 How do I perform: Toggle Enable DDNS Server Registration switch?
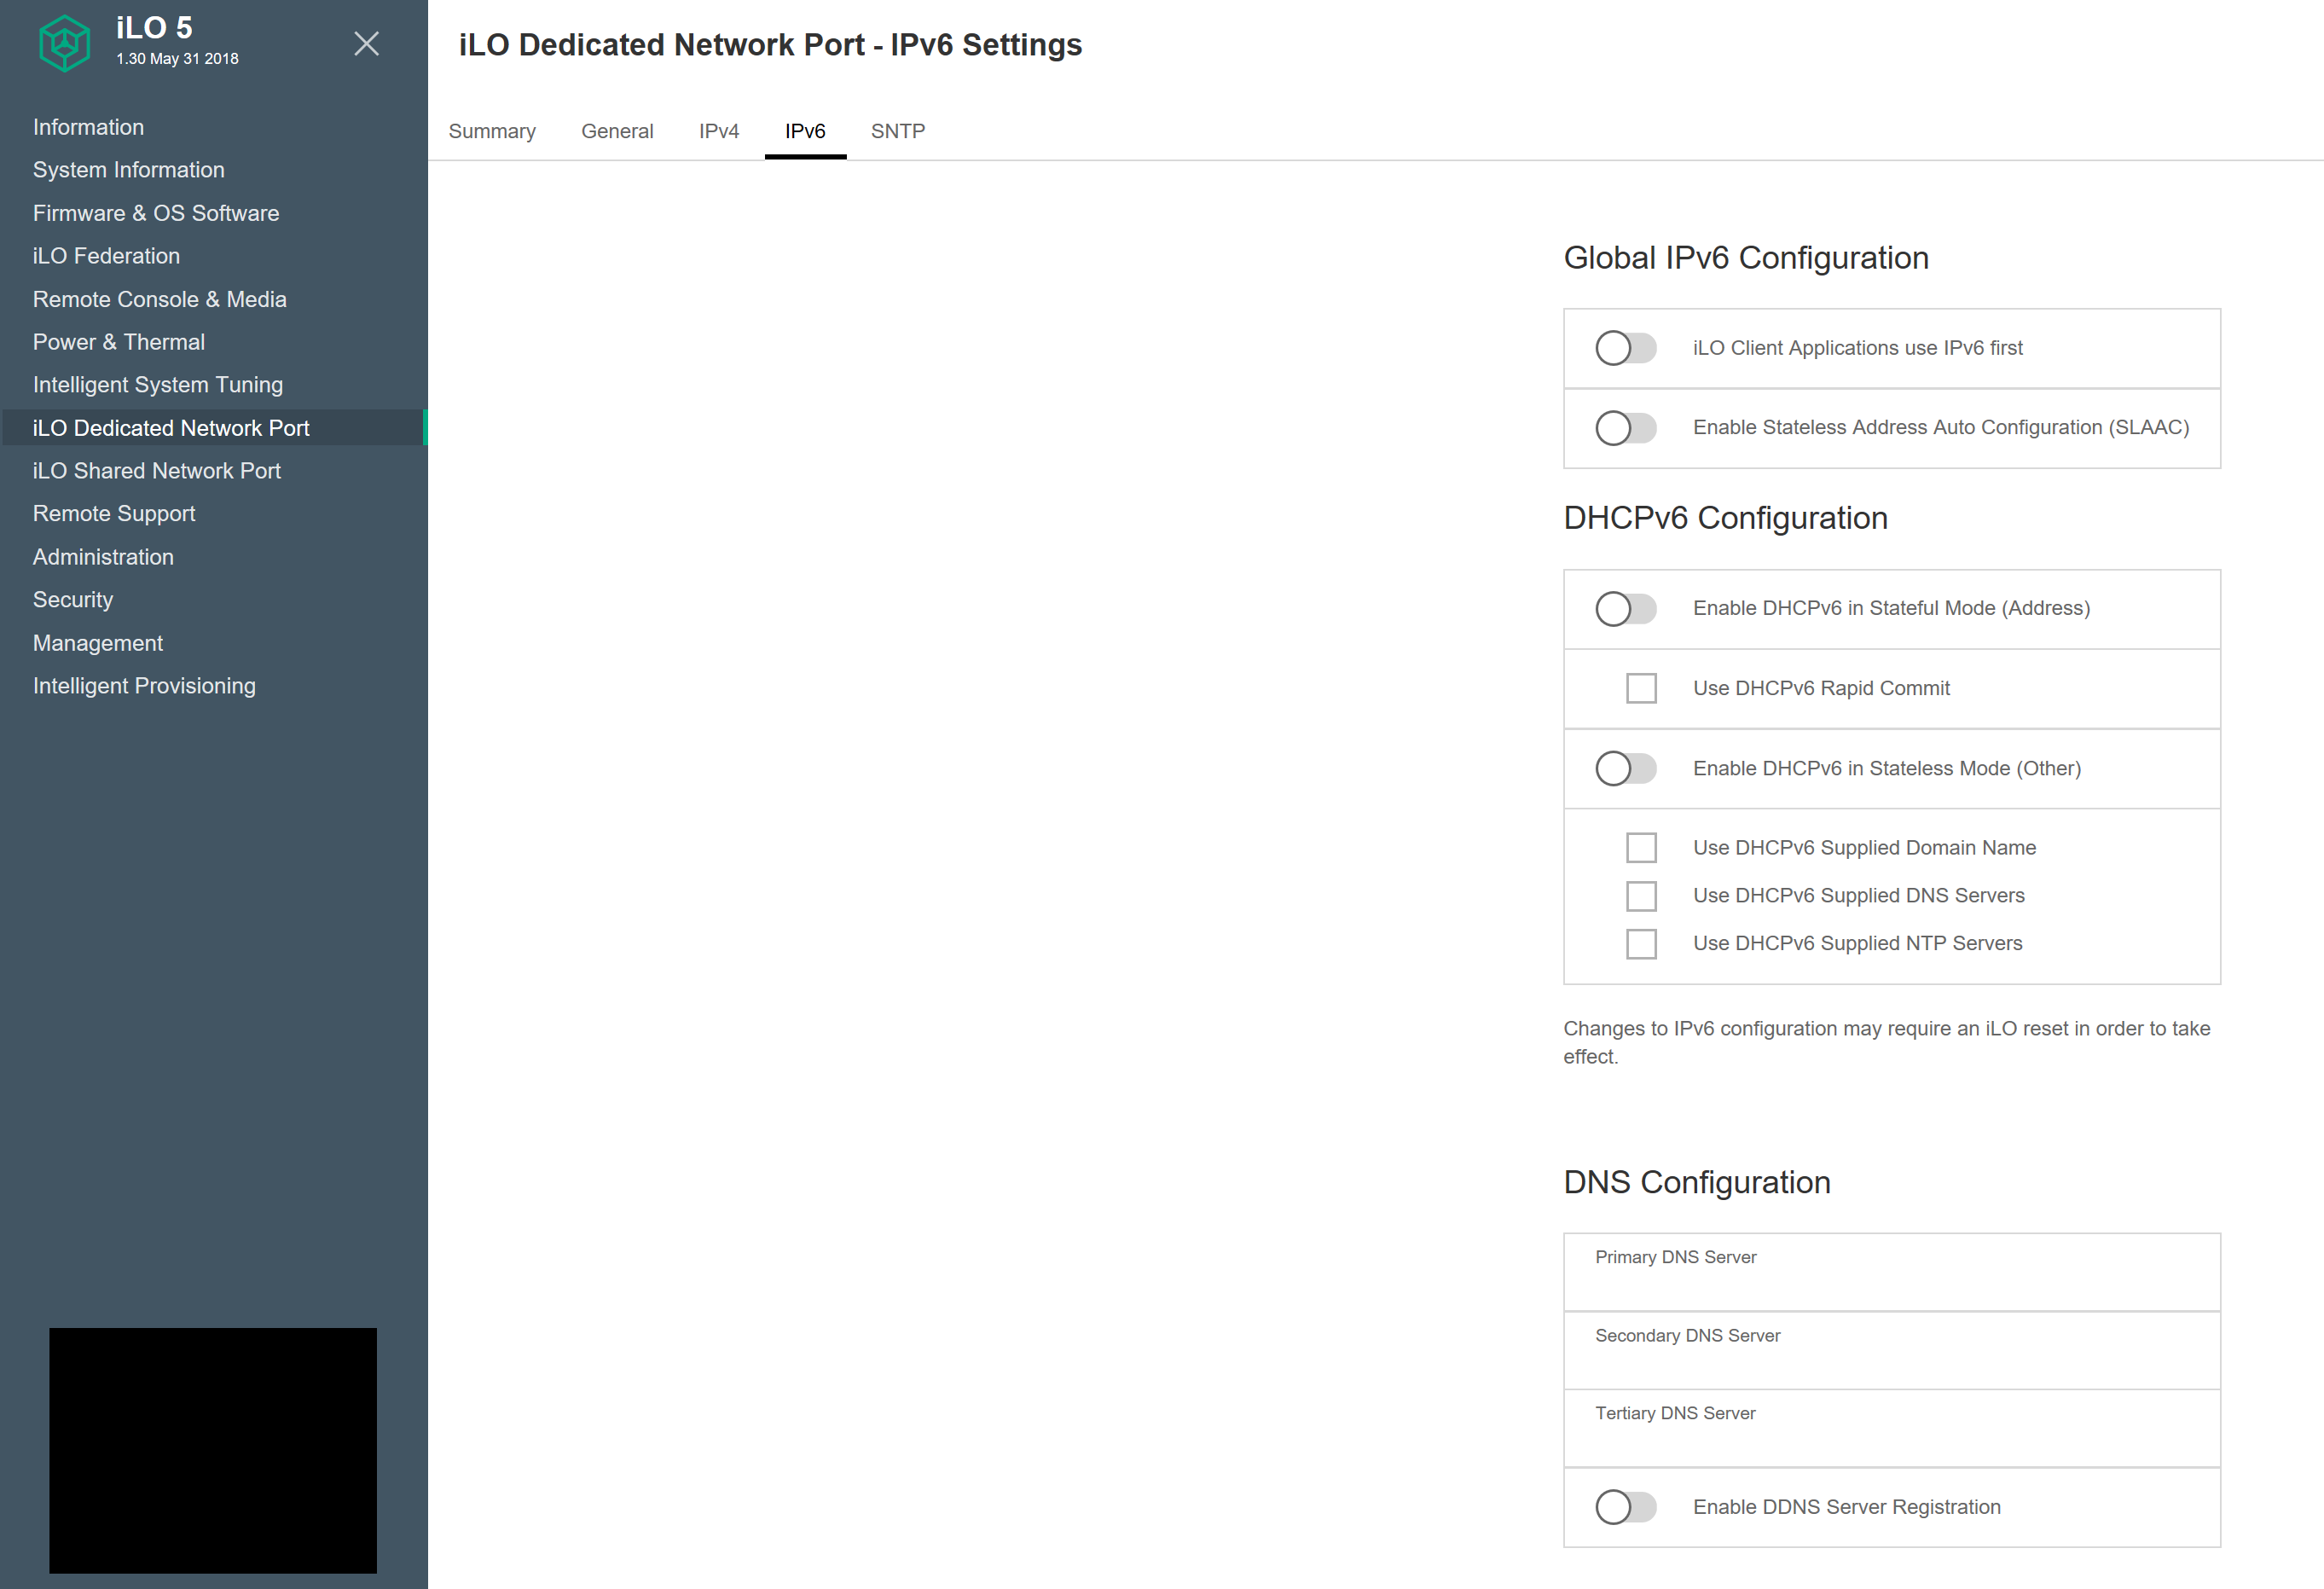click(1625, 1508)
